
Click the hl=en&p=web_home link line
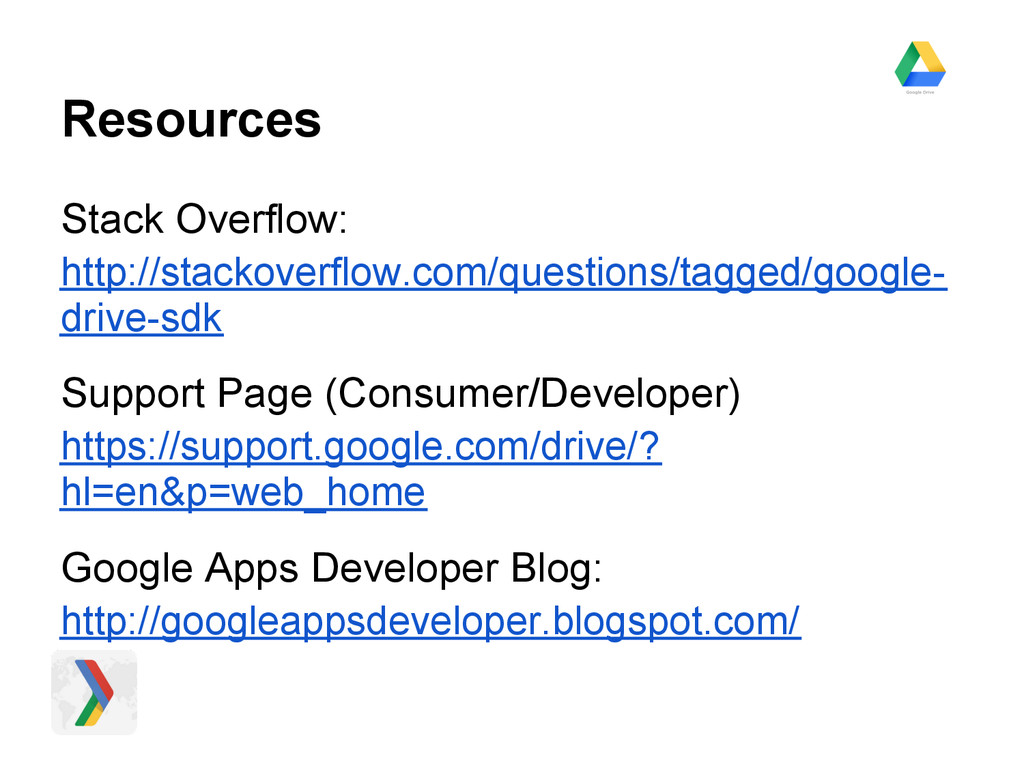pos(243,493)
